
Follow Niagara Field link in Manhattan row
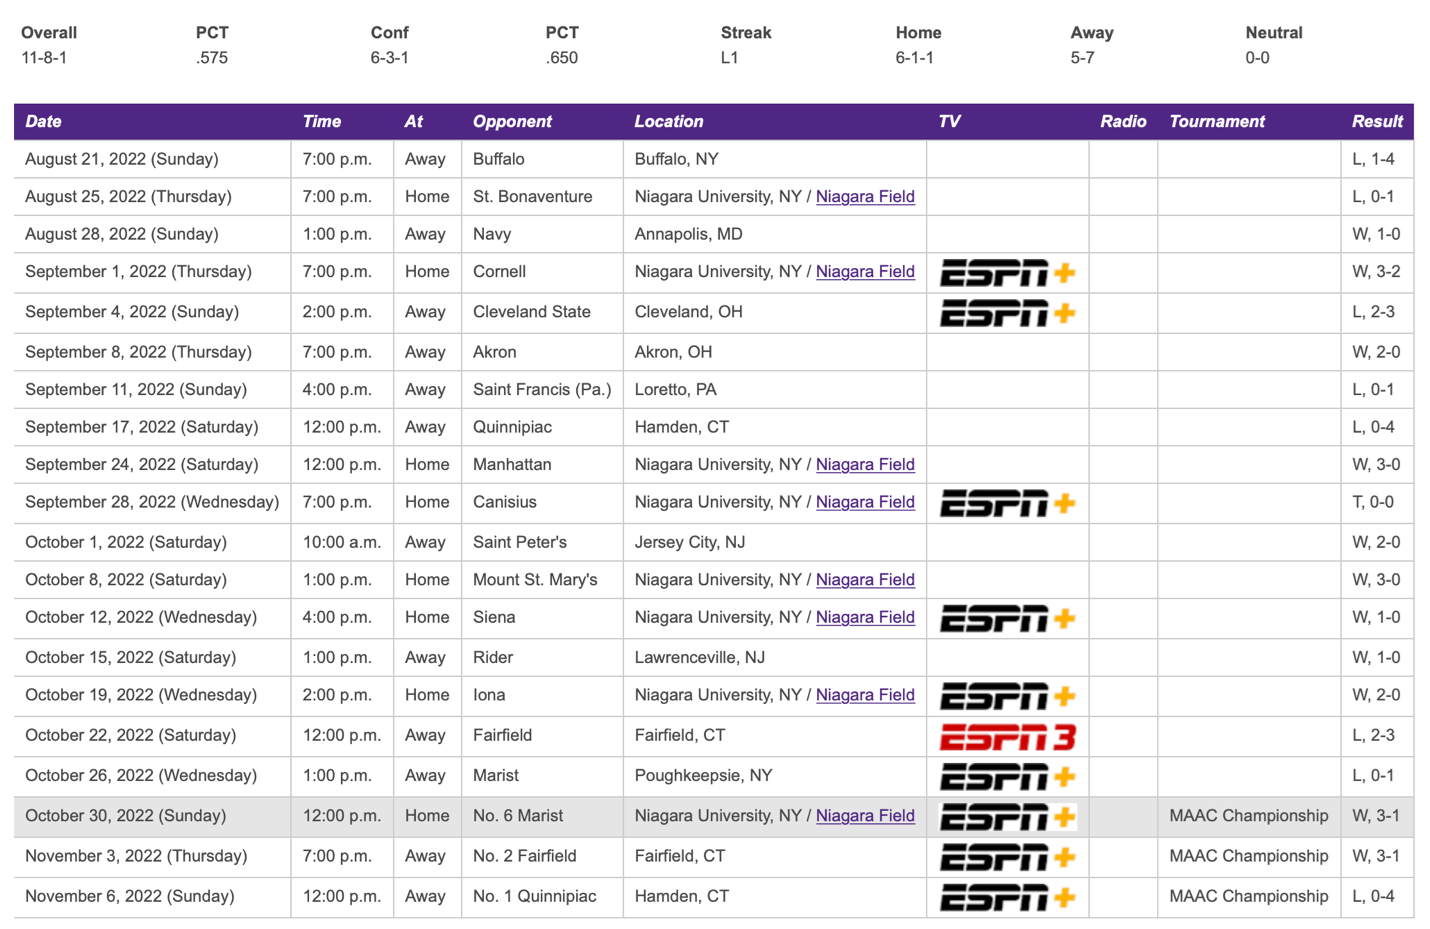[865, 465]
